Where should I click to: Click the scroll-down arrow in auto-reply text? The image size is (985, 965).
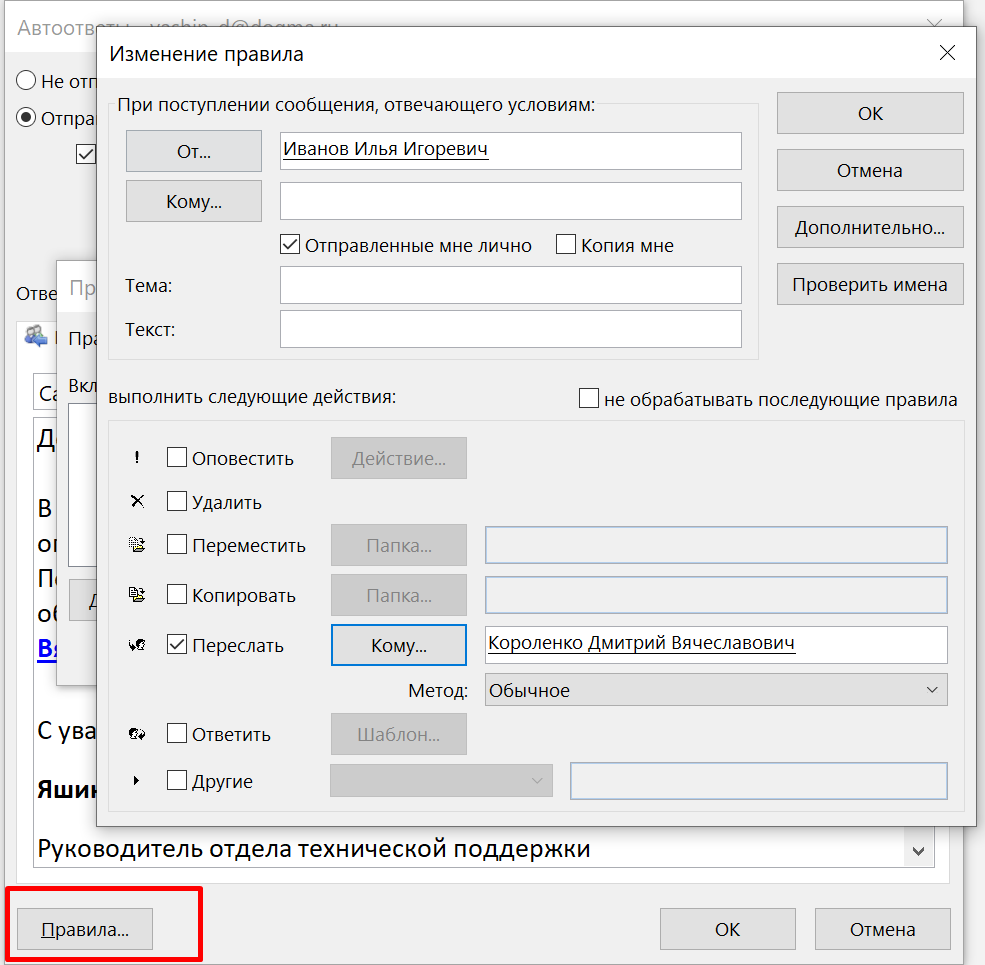pos(918,851)
